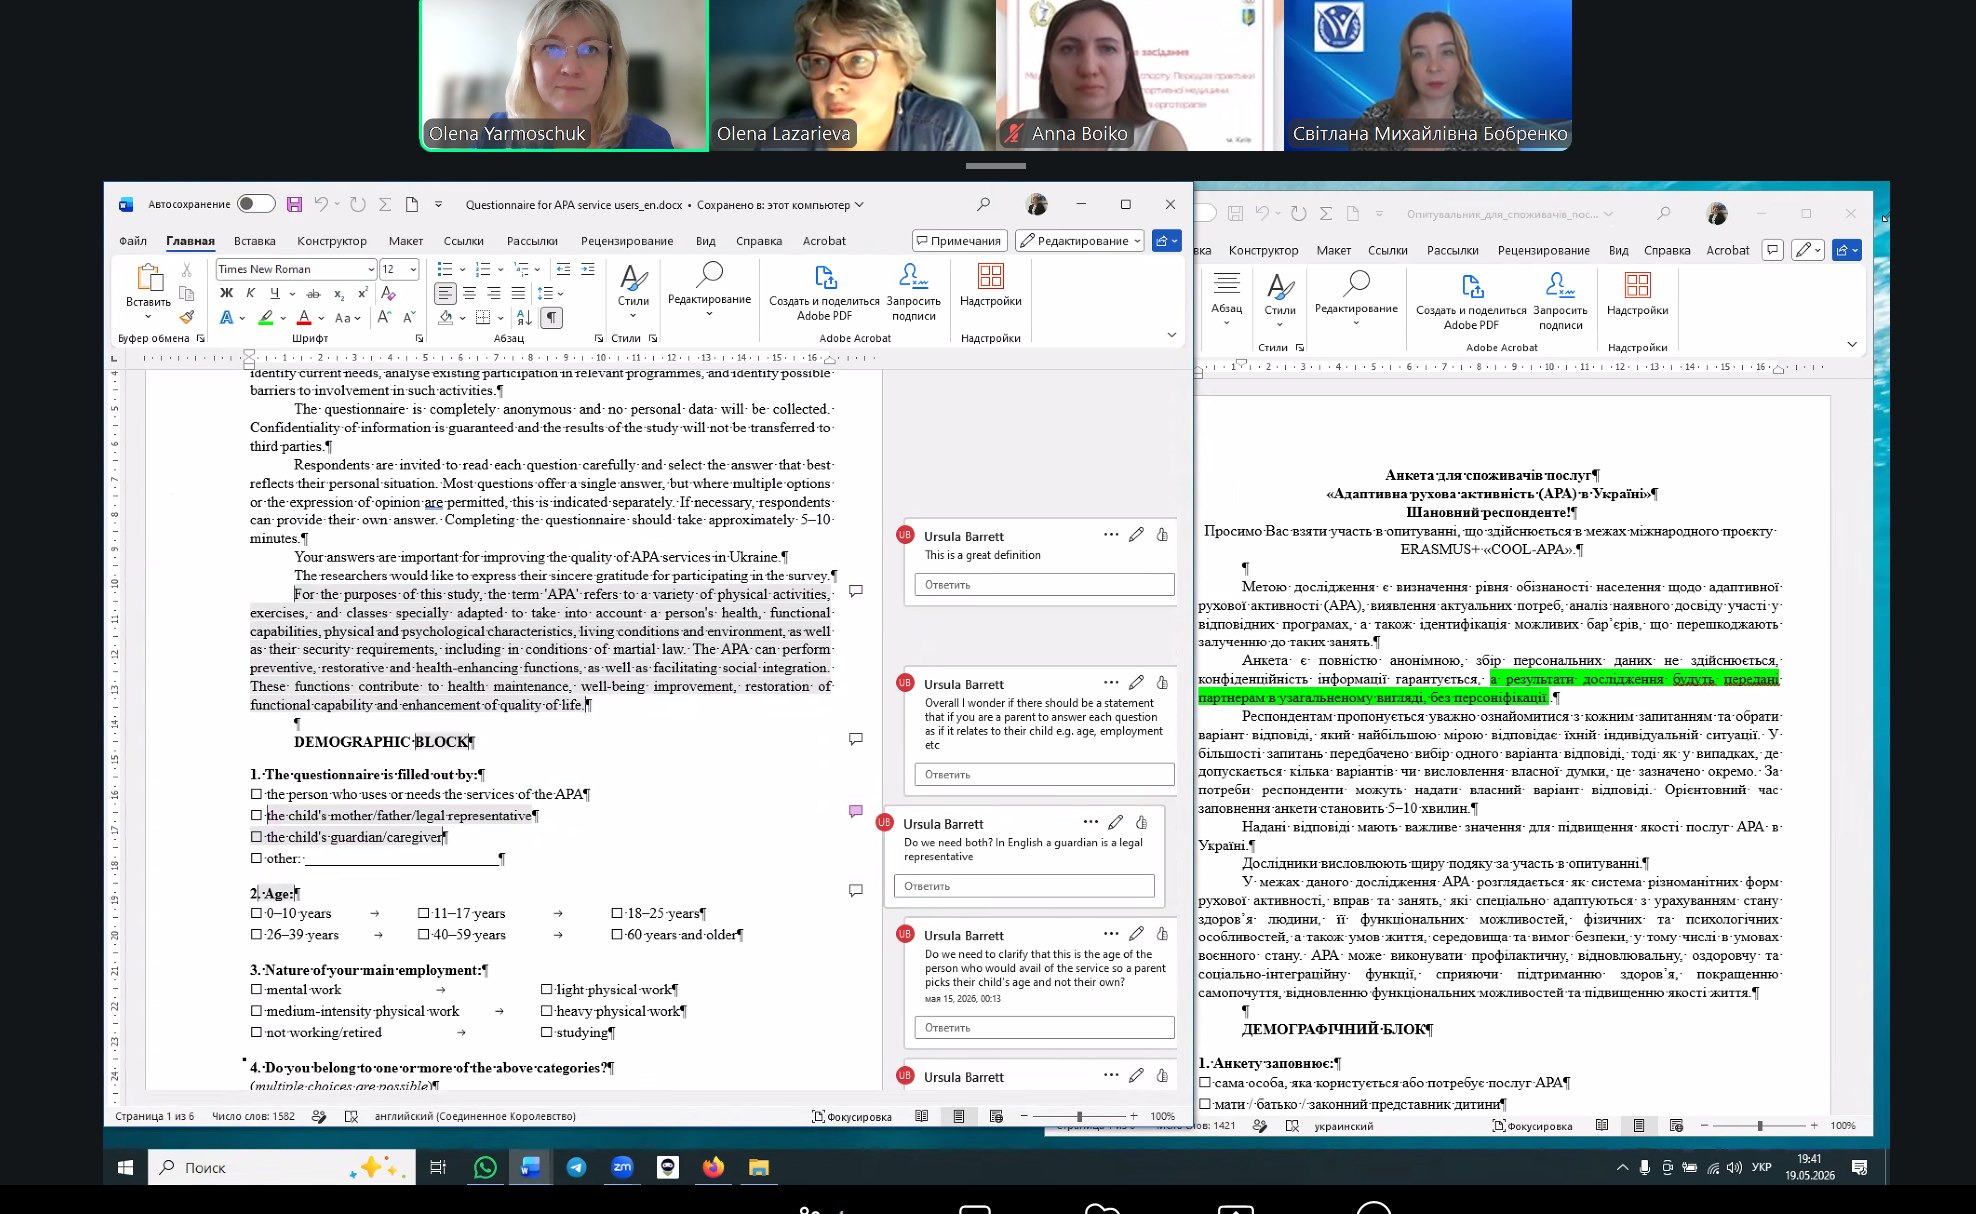
Task: Check 'the child's mother/father/legal representative' box
Action: pos(256,815)
